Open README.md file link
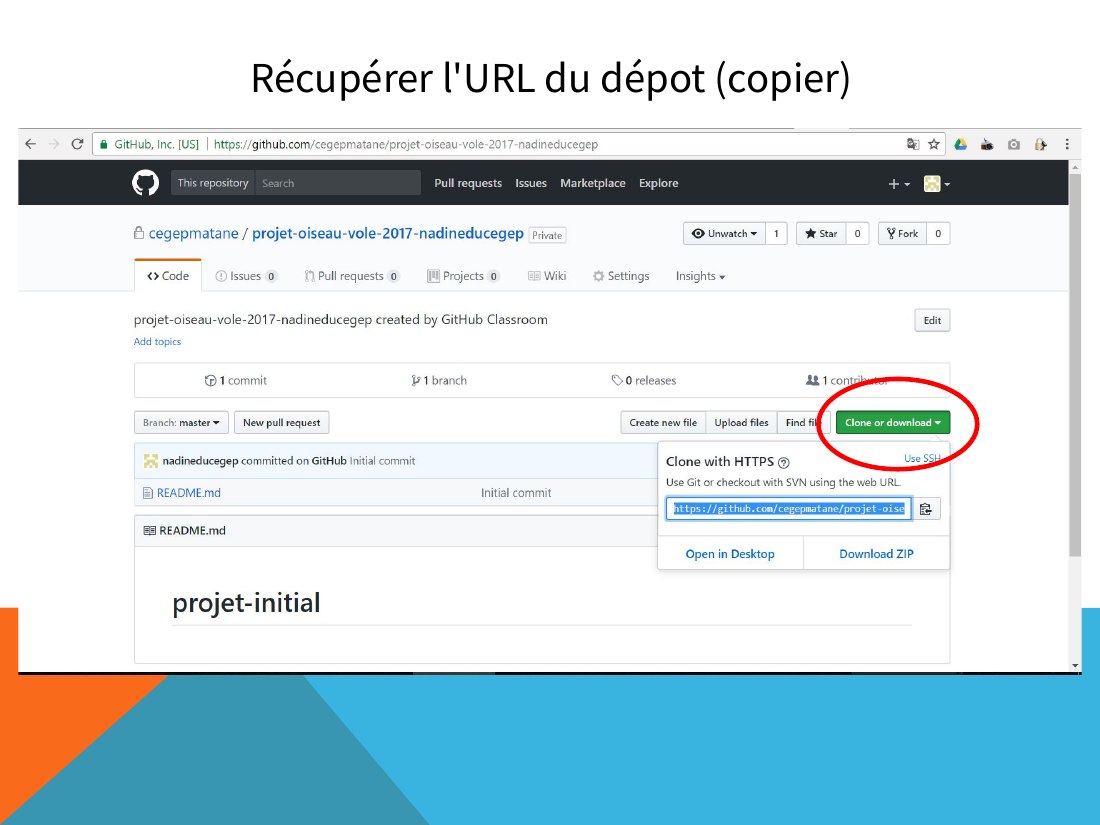This screenshot has width=1100, height=825. coord(189,493)
